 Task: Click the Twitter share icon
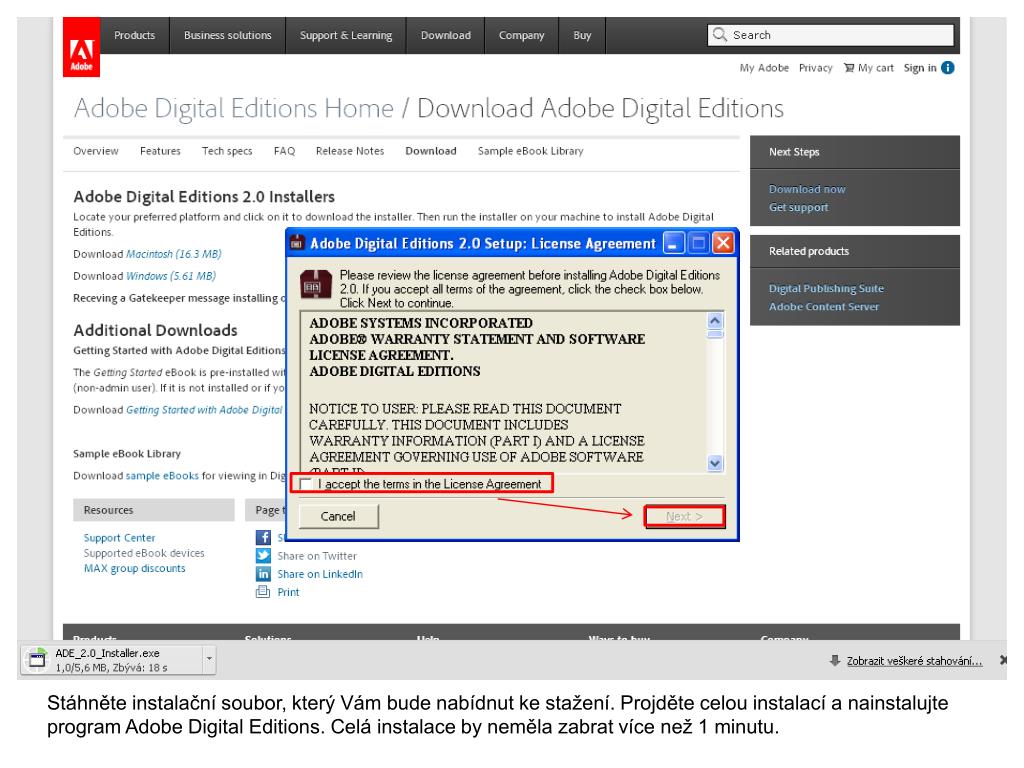point(263,556)
